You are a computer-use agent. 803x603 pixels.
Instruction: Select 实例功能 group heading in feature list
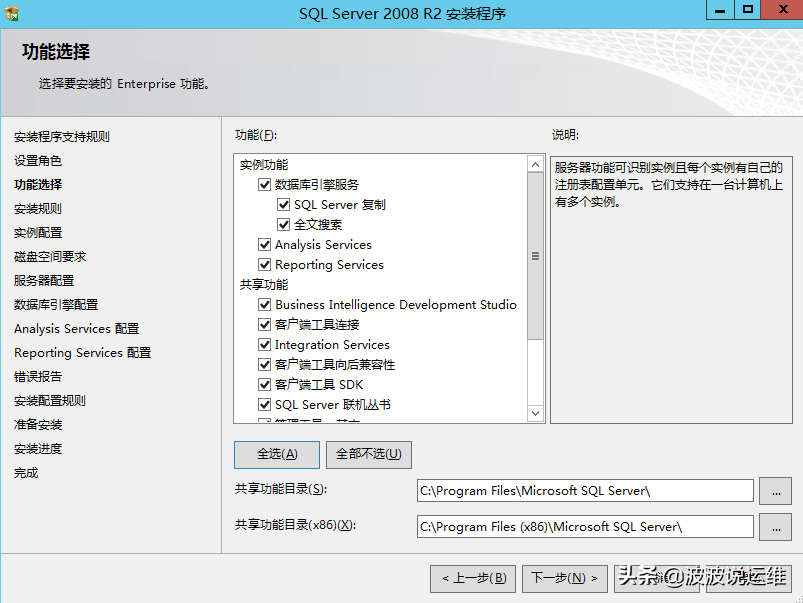click(x=264, y=164)
